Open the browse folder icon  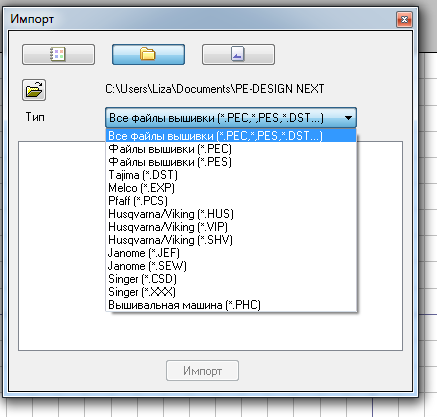tap(34, 90)
